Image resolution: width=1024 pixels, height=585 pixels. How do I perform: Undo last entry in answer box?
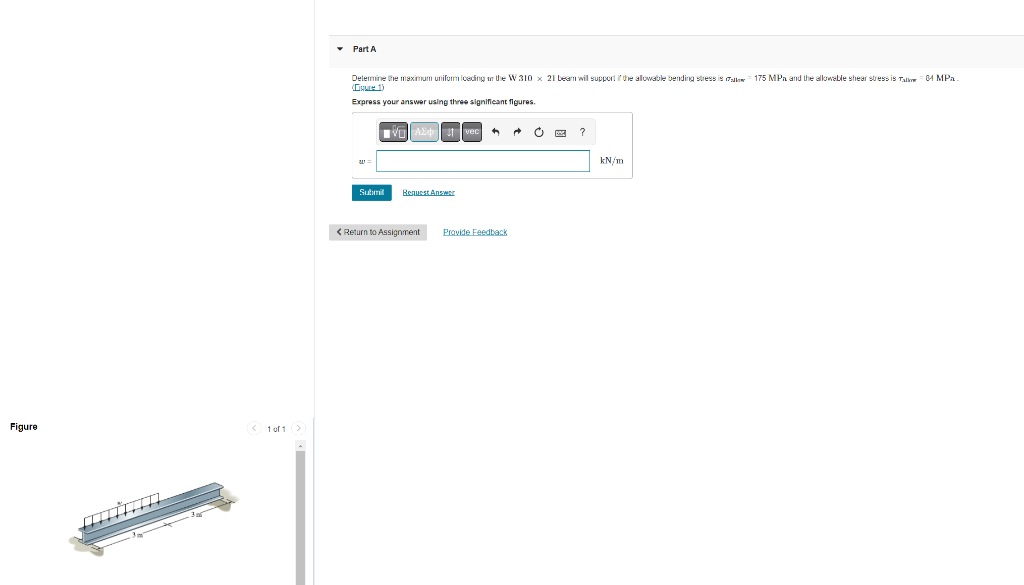[496, 132]
